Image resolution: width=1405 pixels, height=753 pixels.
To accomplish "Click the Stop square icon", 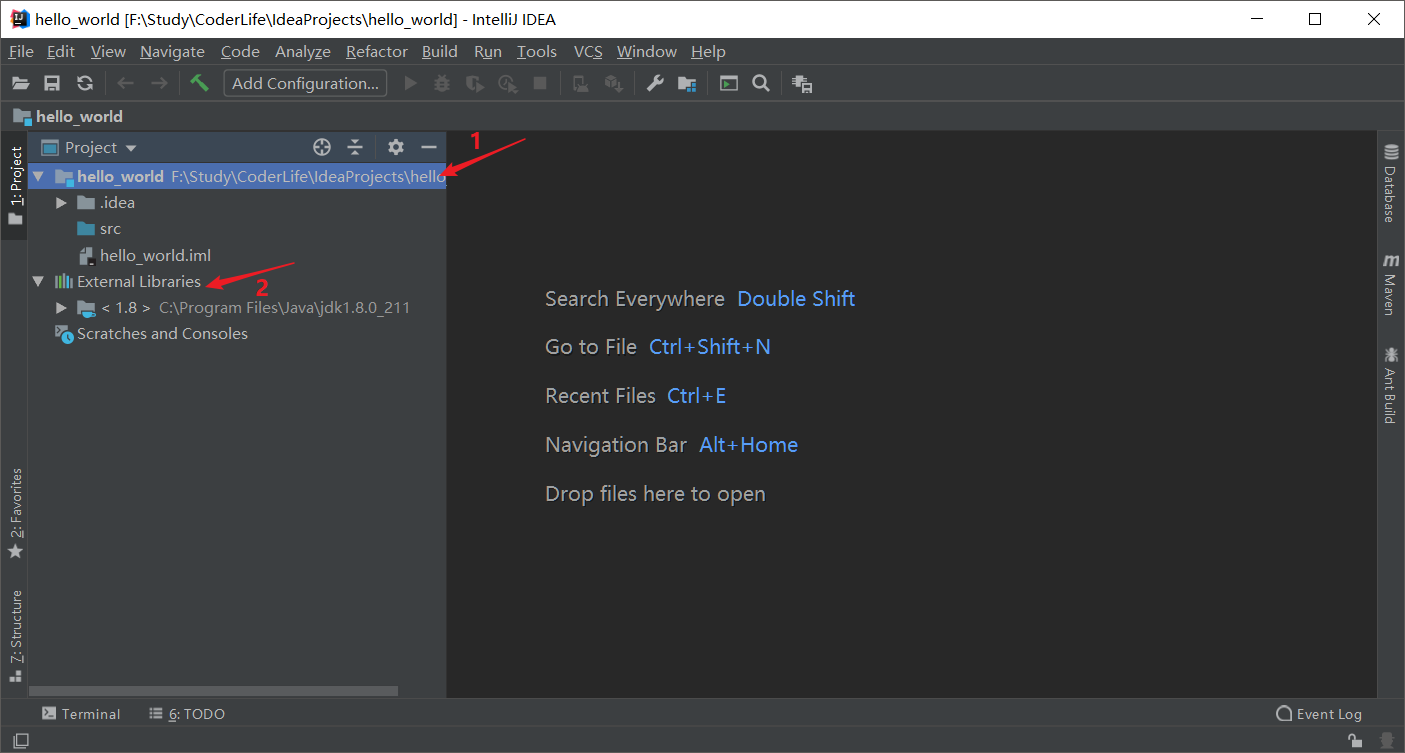I will click(x=540, y=84).
